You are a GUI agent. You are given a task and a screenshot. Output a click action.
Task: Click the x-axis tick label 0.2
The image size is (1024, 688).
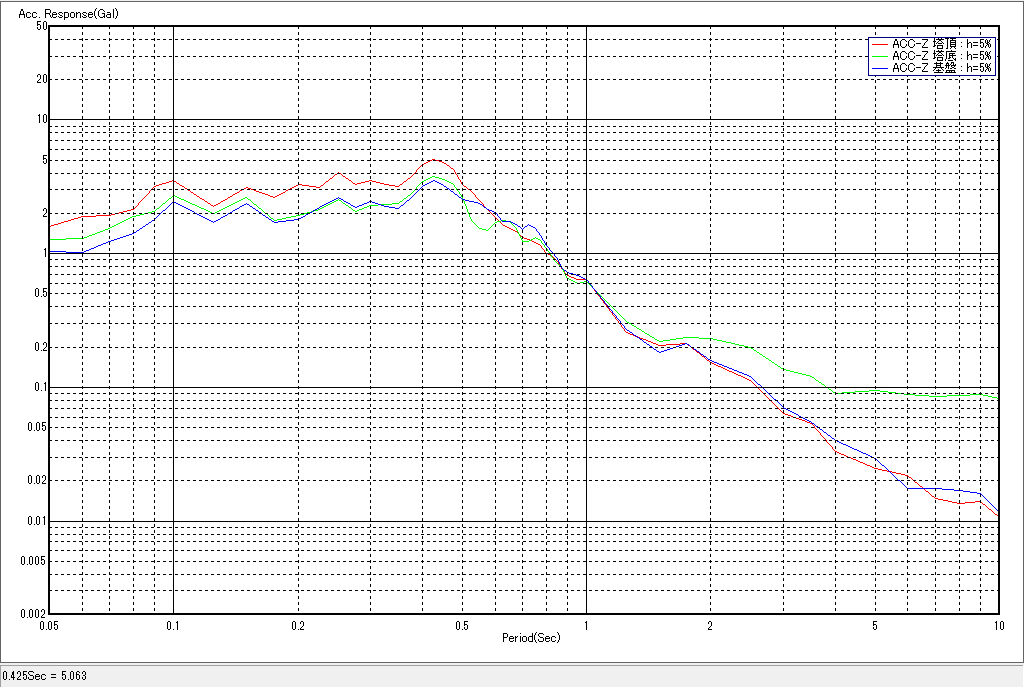298,626
